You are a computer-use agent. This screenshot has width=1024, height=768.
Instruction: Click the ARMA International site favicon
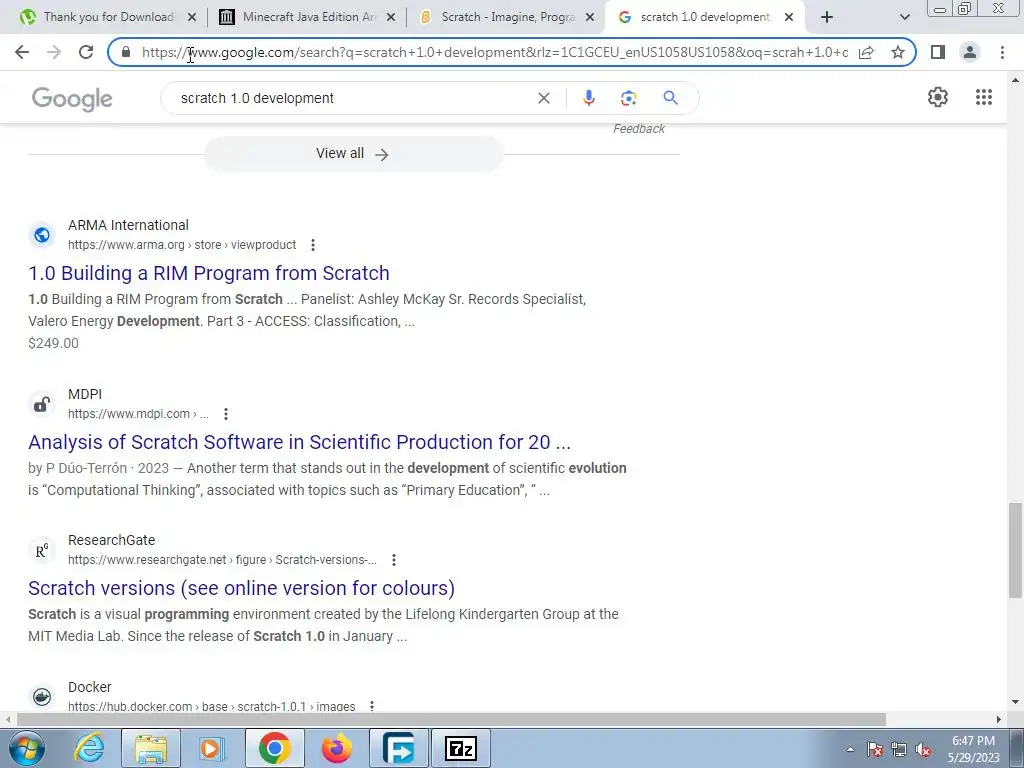pos(42,234)
